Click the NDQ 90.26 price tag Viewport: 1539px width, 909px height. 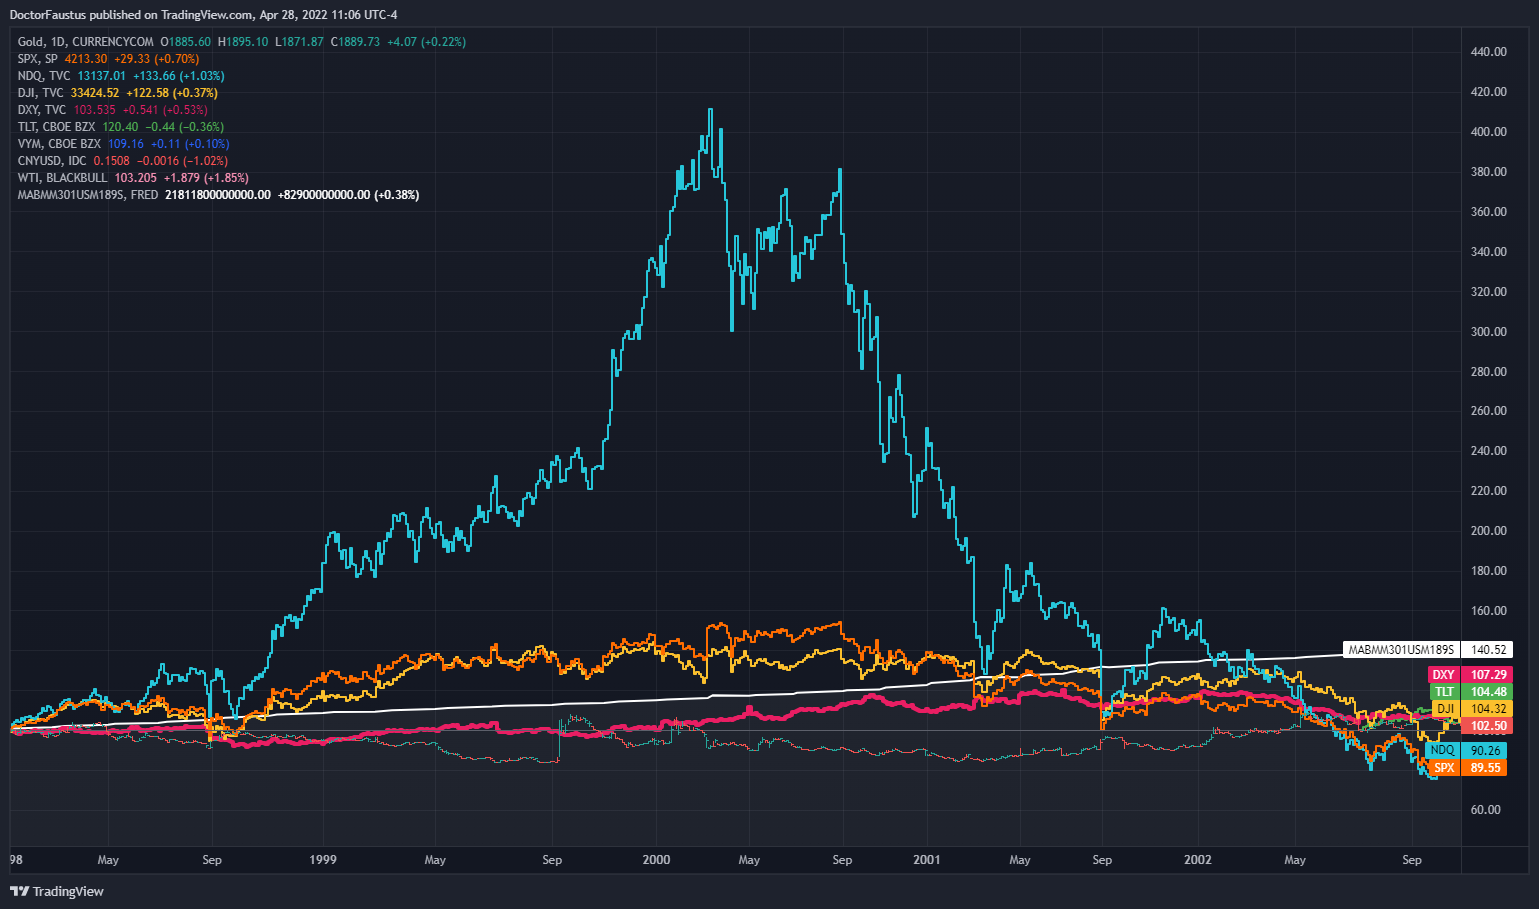pos(1468,751)
